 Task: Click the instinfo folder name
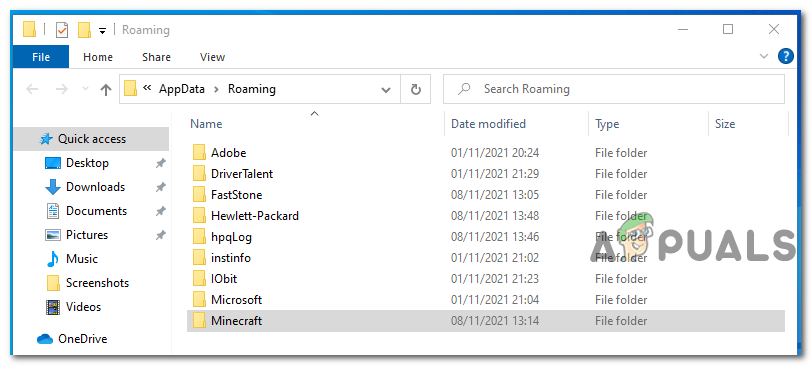tap(231, 258)
